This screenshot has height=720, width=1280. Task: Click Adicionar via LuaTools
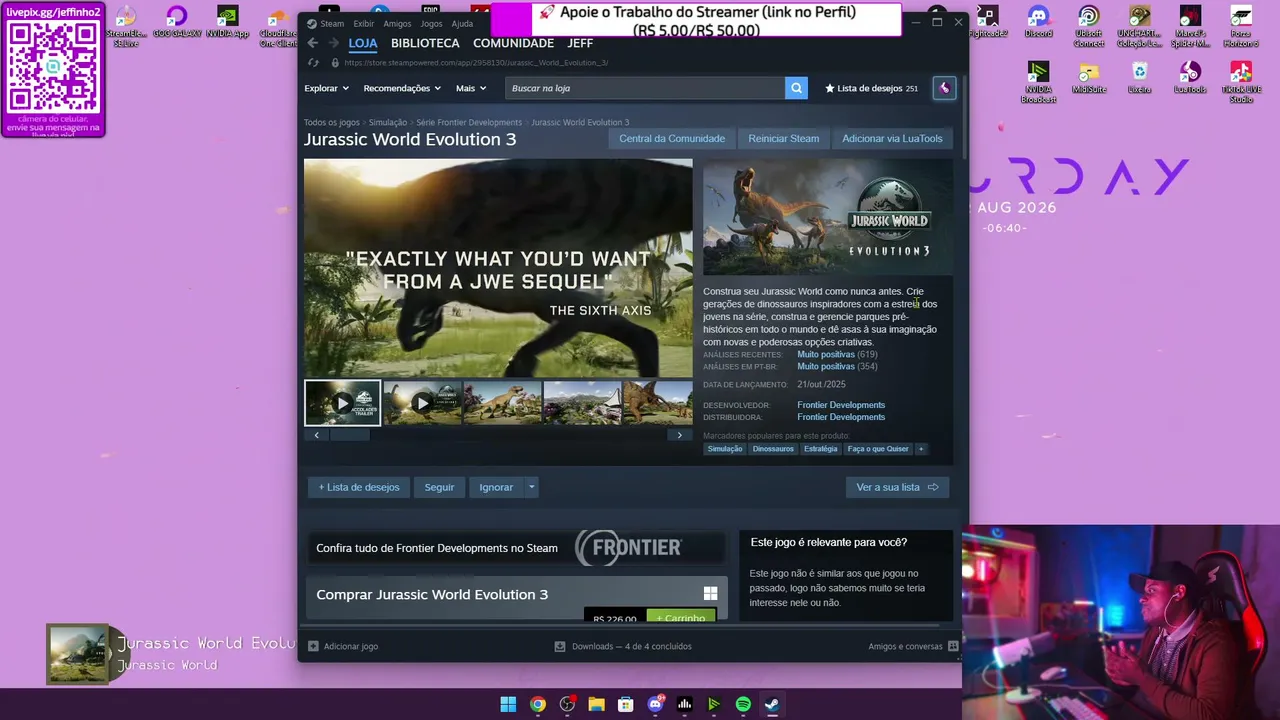(x=892, y=138)
